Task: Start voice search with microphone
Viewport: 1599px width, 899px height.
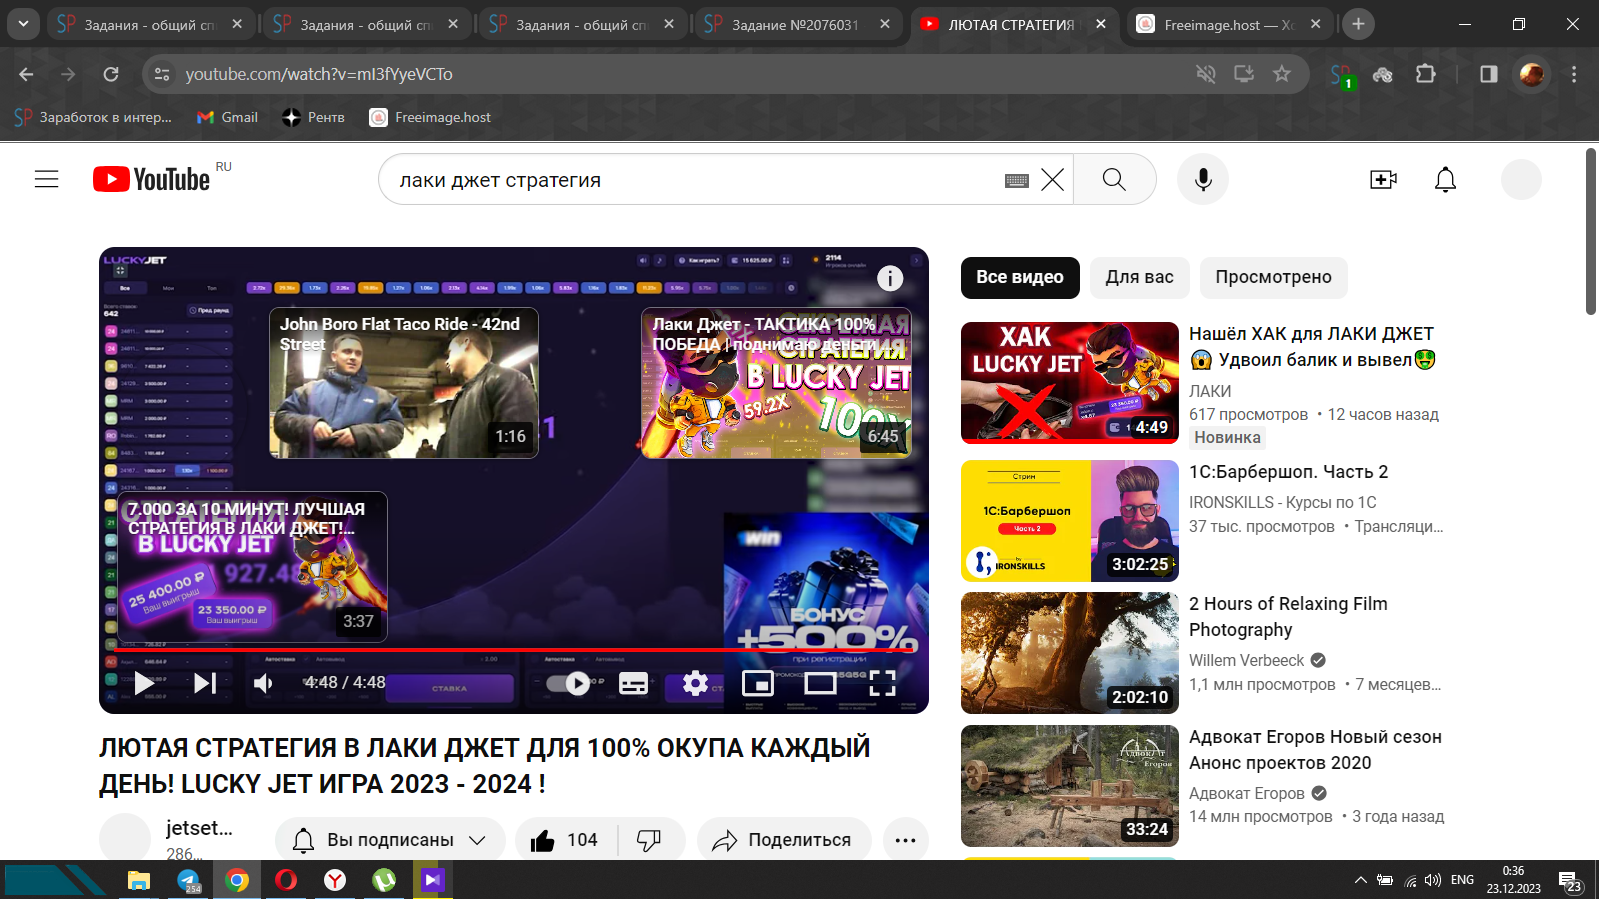Action: (x=1203, y=179)
